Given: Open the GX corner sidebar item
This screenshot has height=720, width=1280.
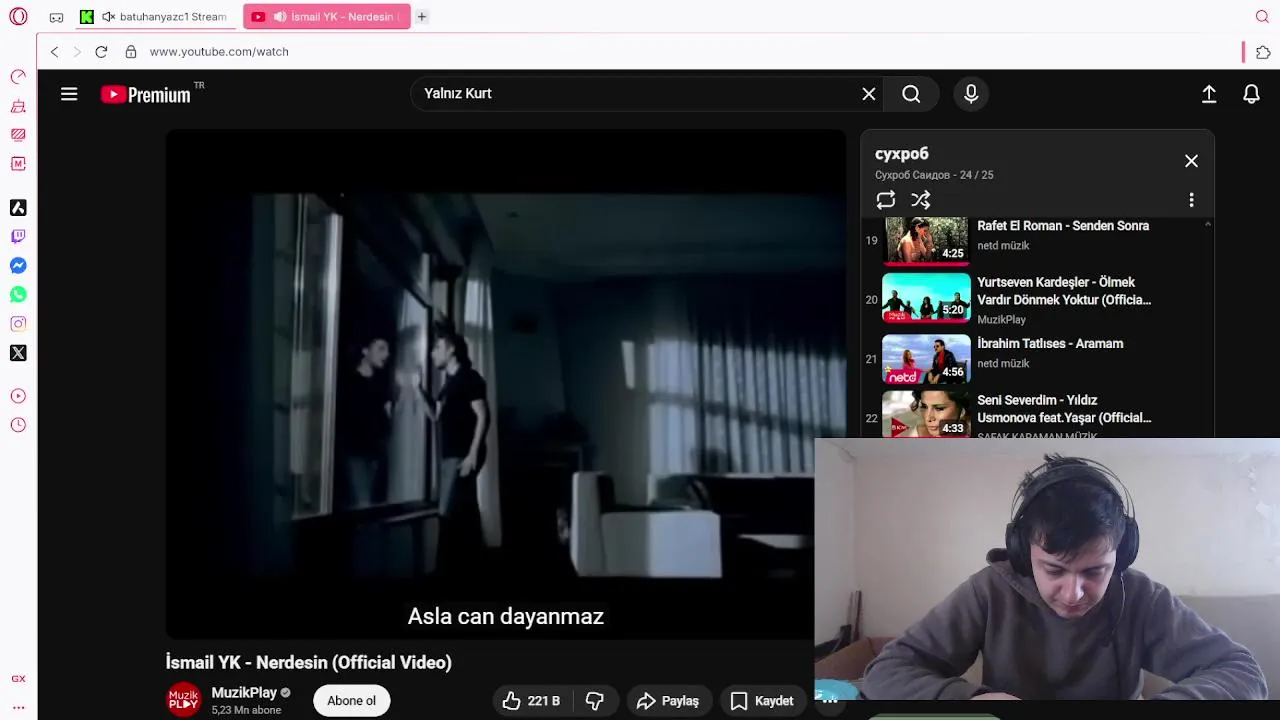Looking at the screenshot, I should coord(18,679).
